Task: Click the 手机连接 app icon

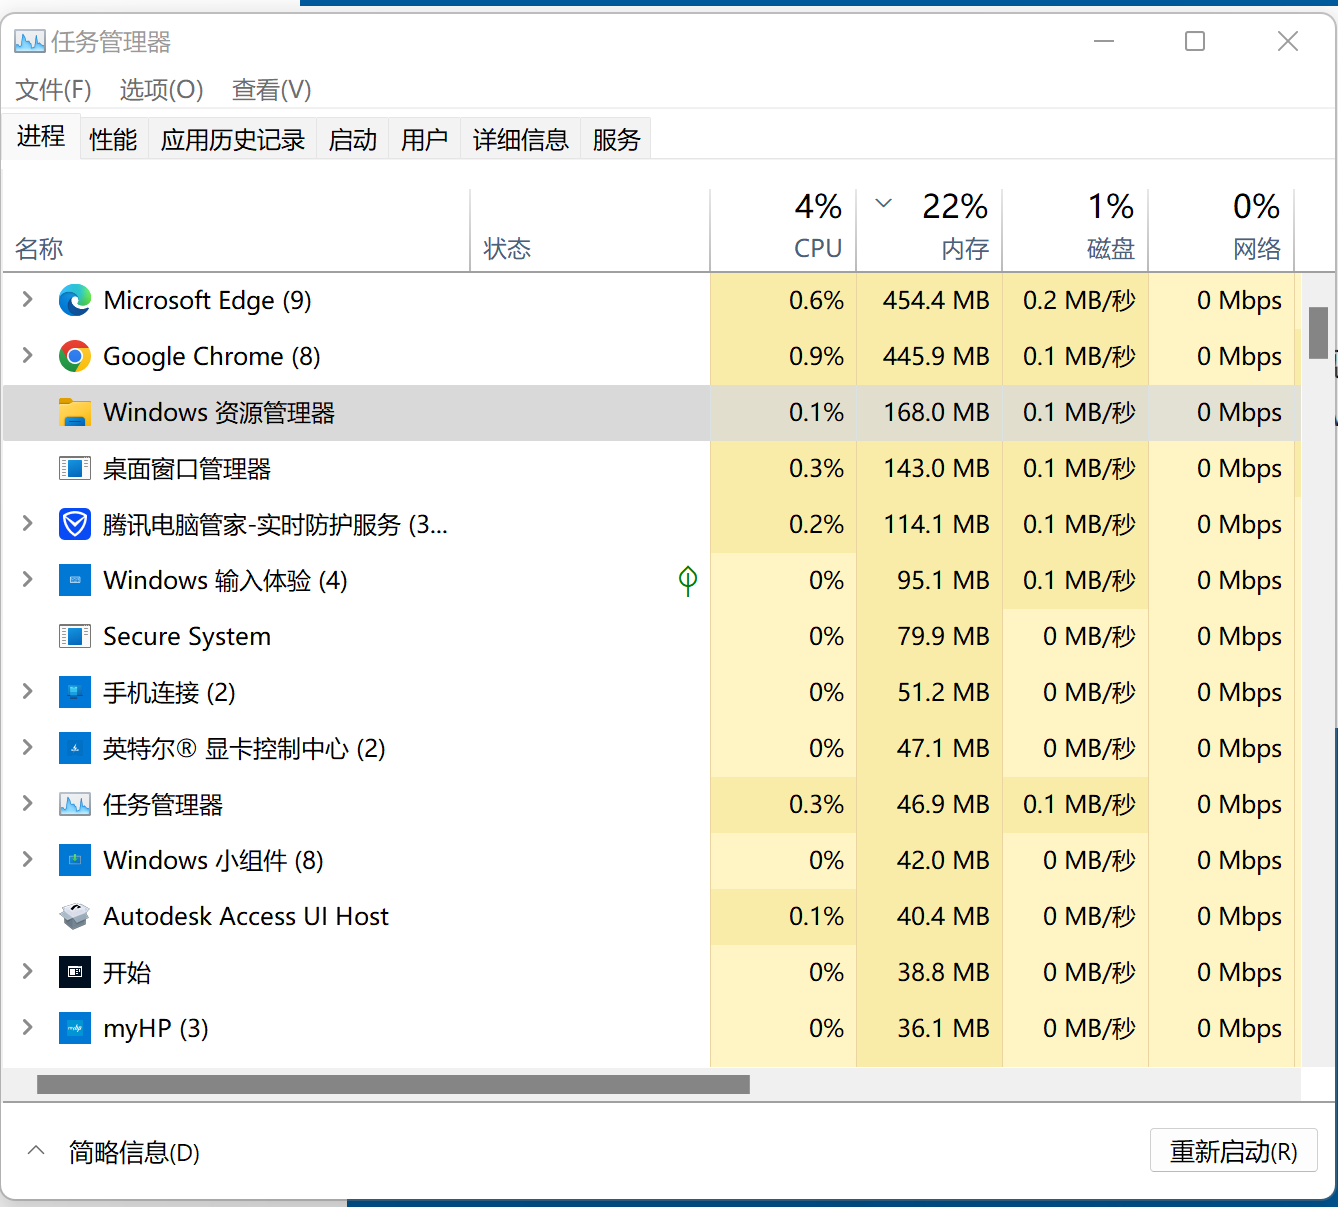Action: 75,692
